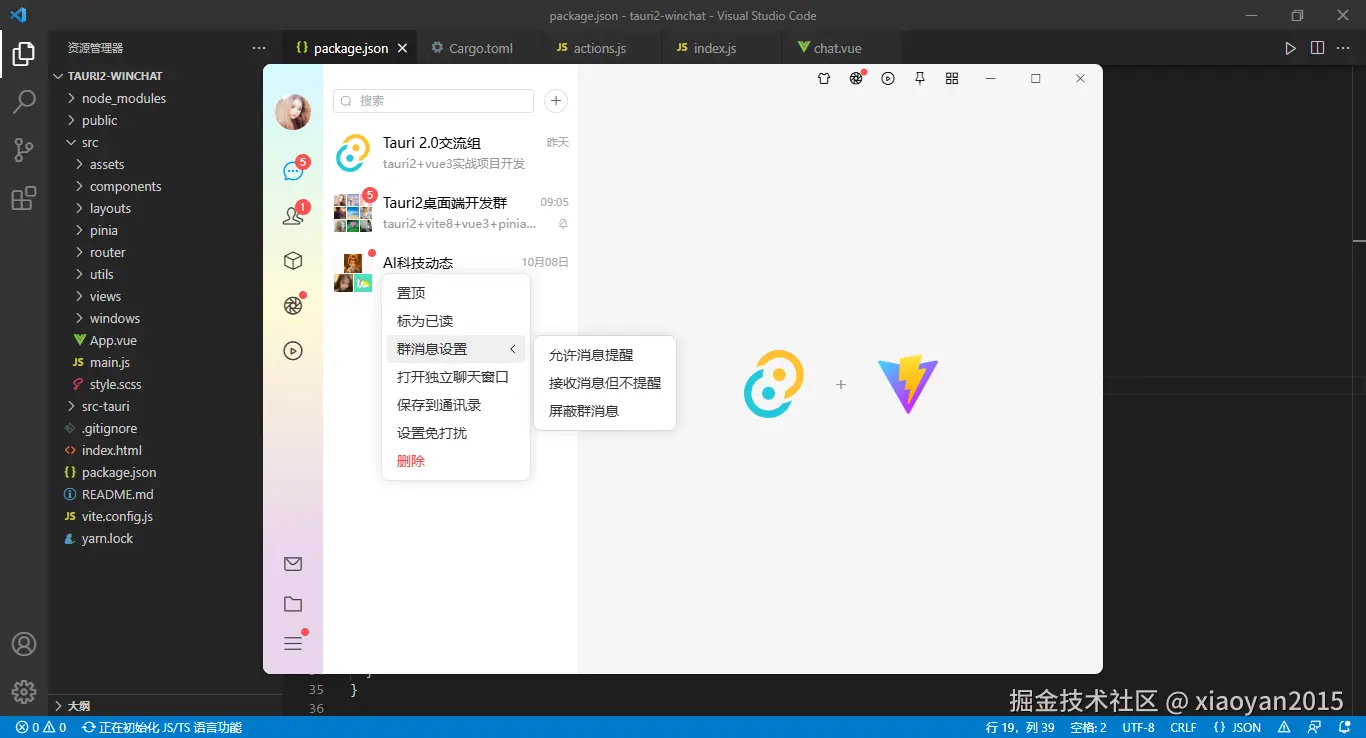Image resolution: width=1366 pixels, height=738 pixels.
Task: Click the plus button beside search box
Action: click(556, 101)
